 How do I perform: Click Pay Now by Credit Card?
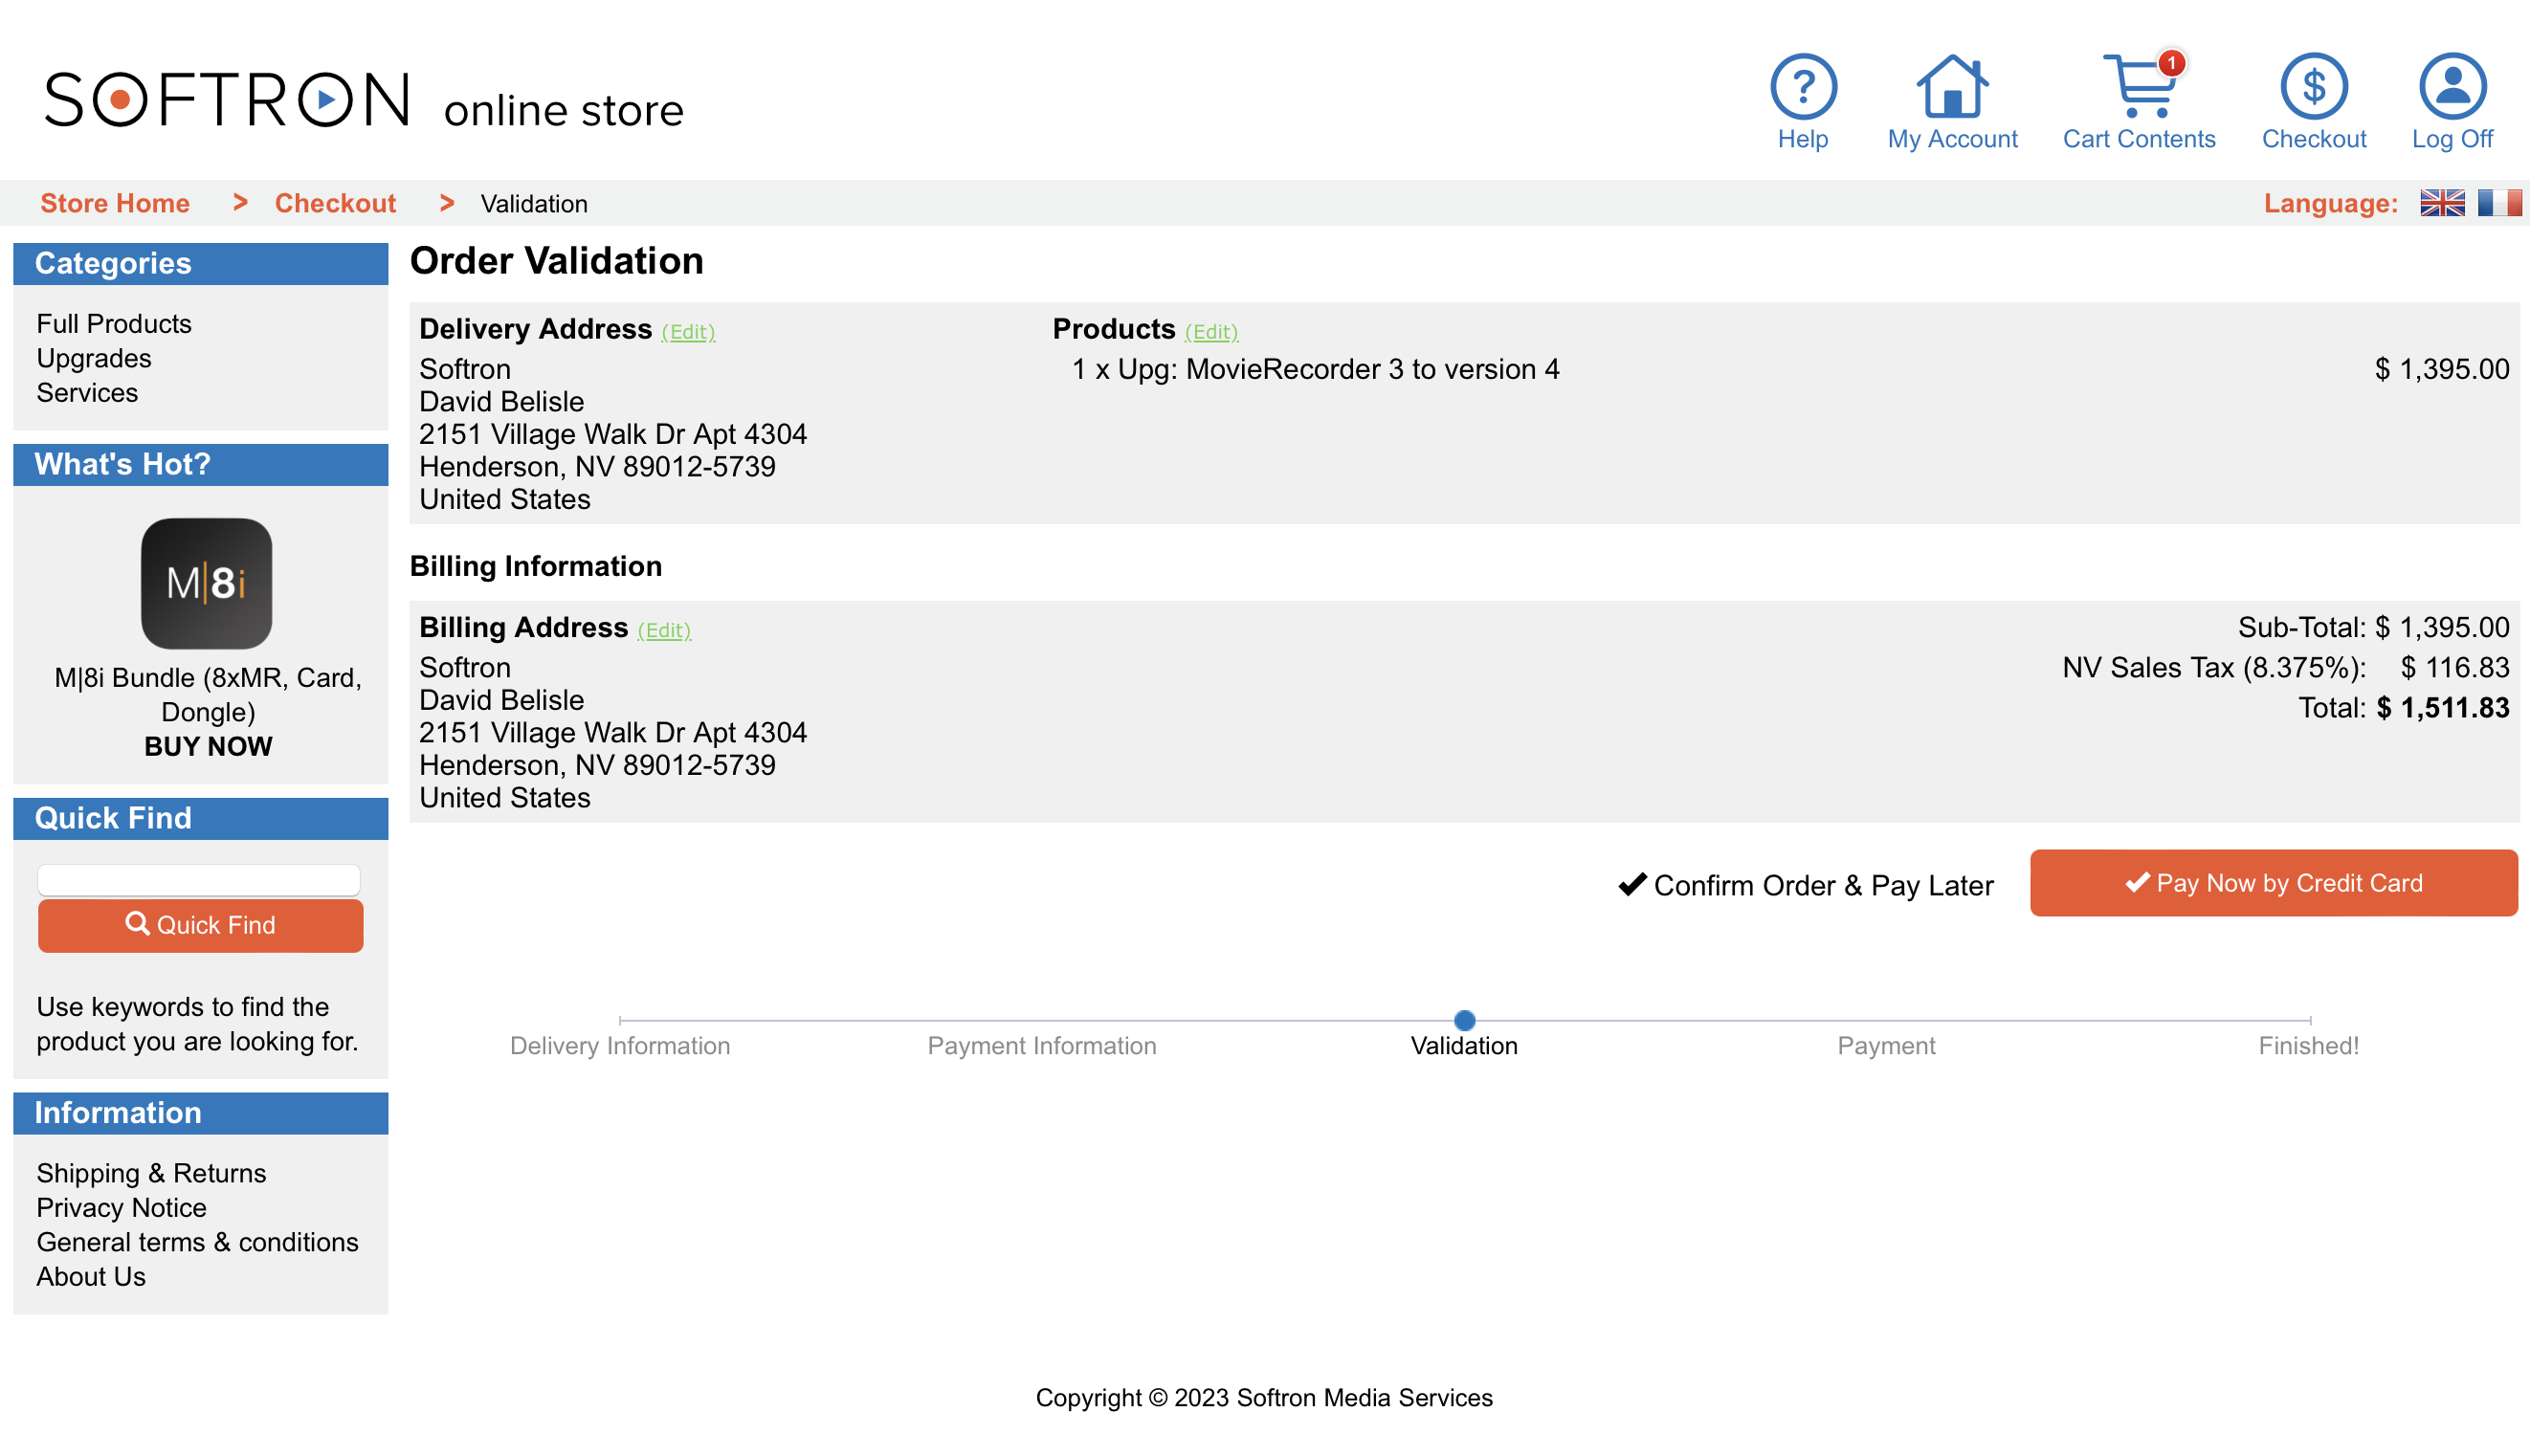[x=2273, y=883]
